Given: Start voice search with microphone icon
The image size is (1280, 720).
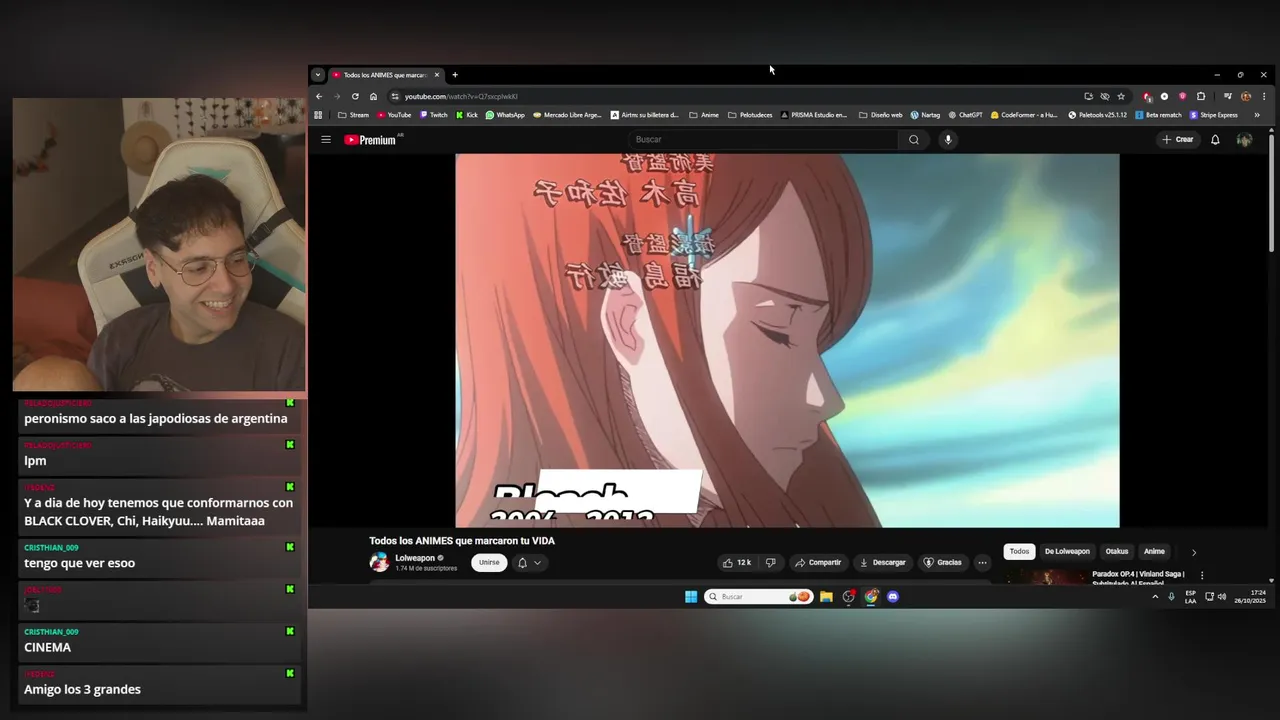Looking at the screenshot, I should tap(948, 140).
